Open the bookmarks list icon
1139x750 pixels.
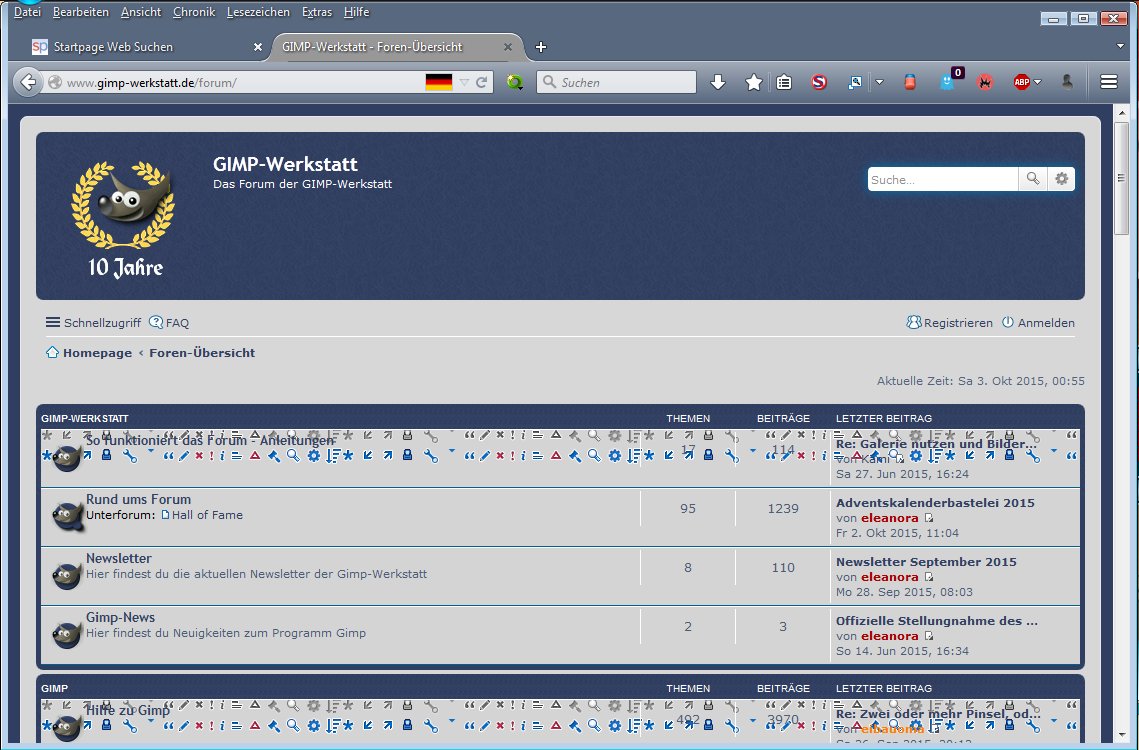click(x=784, y=83)
